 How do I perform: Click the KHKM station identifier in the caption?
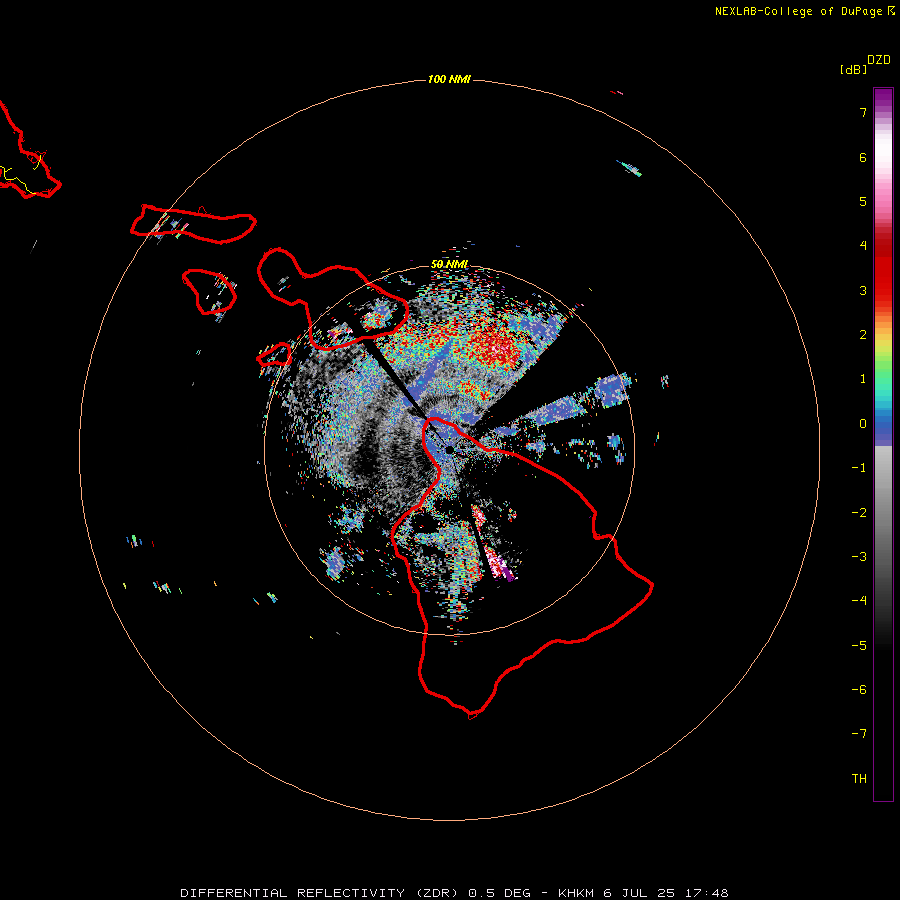pos(576,893)
